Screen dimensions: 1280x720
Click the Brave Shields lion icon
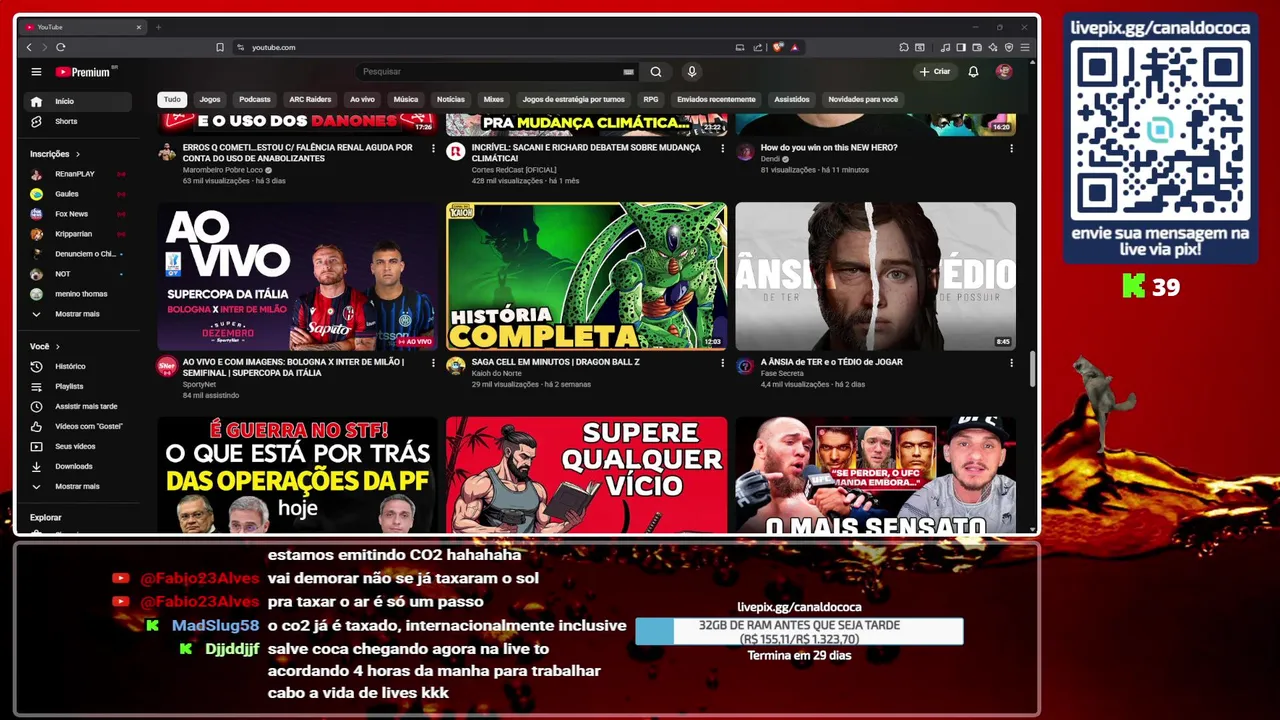(x=778, y=47)
